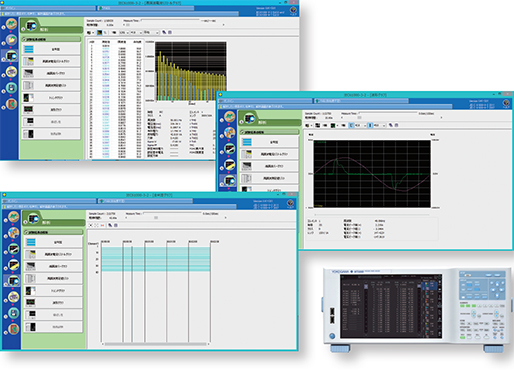Click horizontal scrollbar under the timeline chart
The width and height of the screenshot is (514, 370).
click(x=156, y=344)
